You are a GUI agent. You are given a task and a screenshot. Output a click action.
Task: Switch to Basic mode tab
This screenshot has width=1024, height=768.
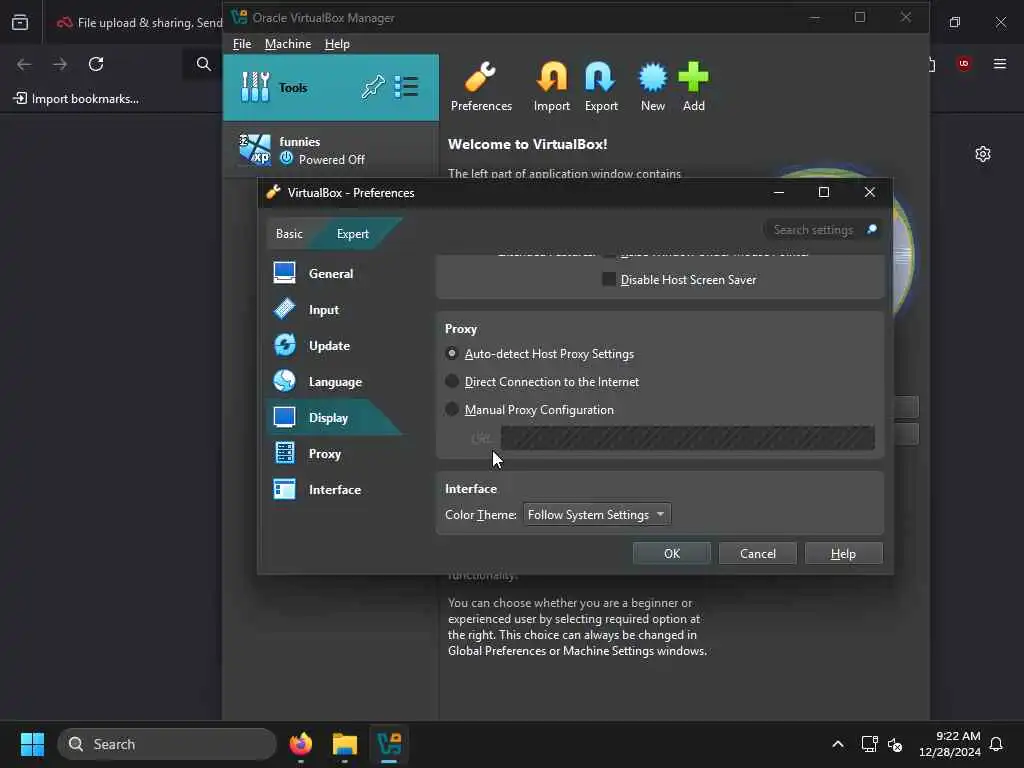pos(289,234)
